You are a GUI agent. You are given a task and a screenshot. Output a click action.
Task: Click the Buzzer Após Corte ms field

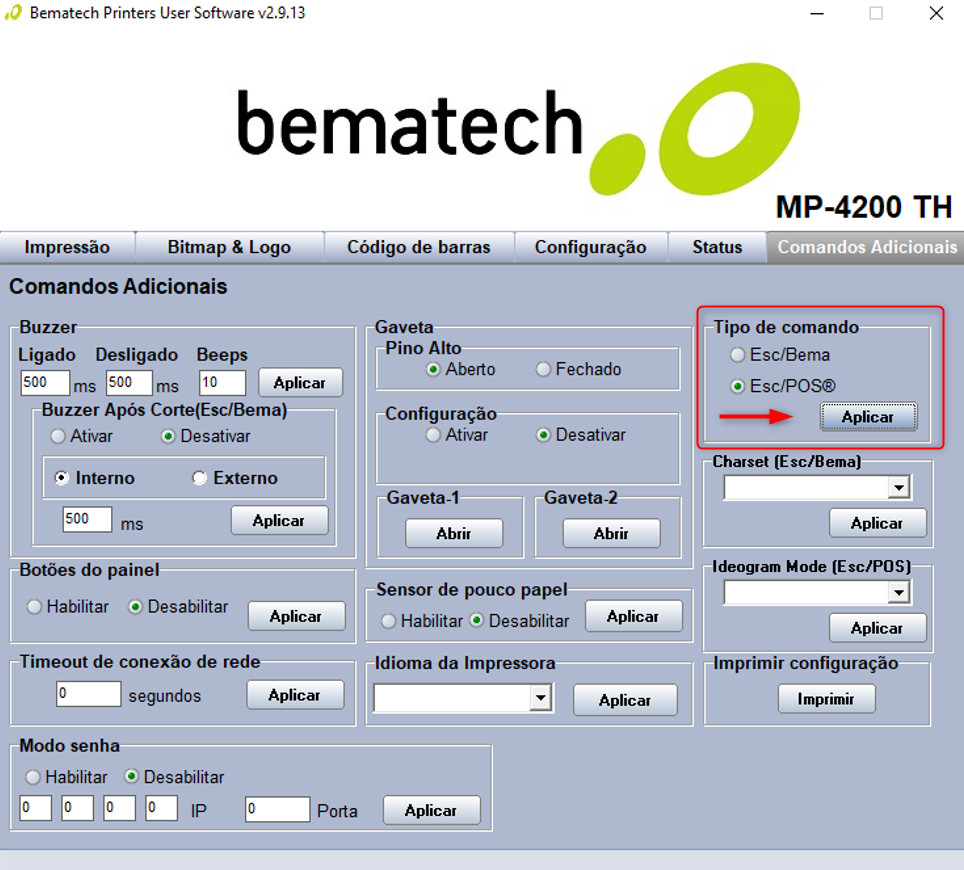(x=87, y=519)
